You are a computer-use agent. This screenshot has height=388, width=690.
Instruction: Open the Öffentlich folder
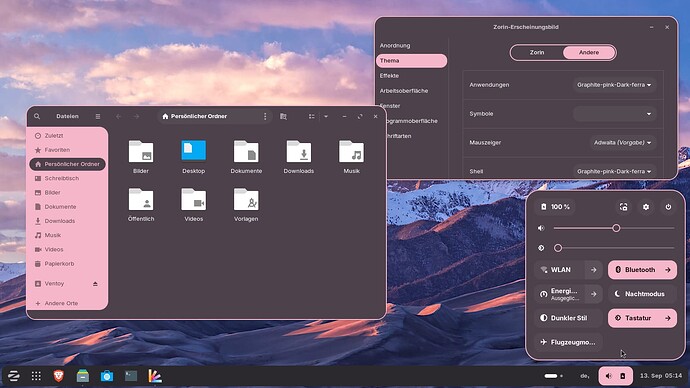[x=141, y=200]
